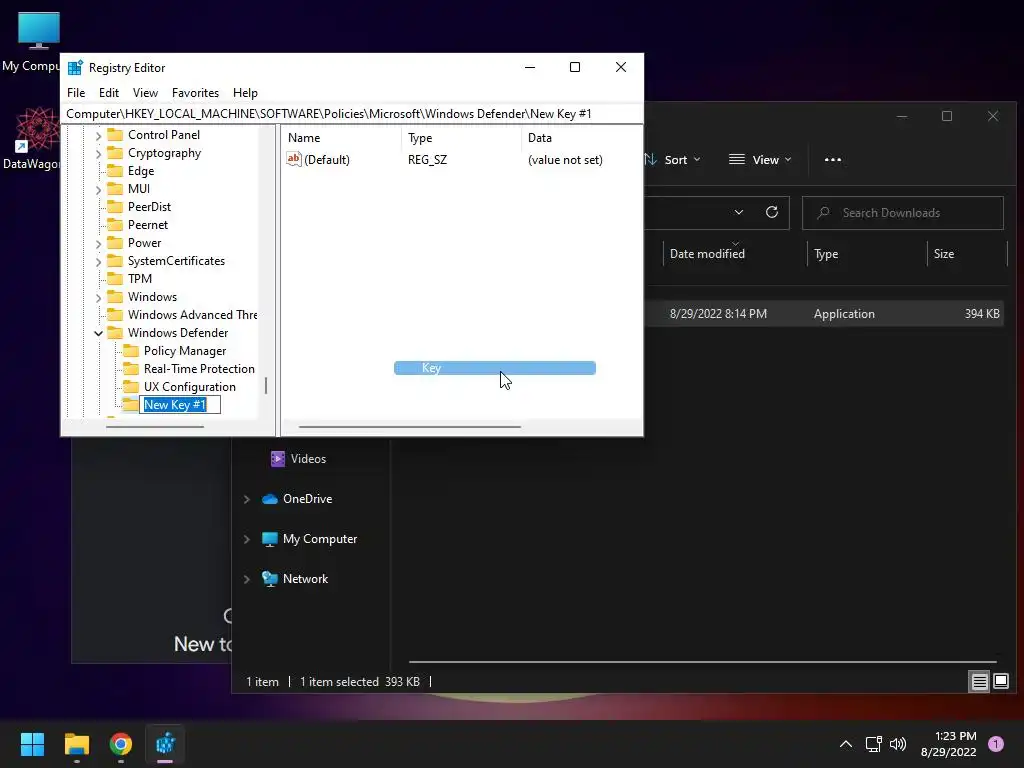Open See more options in File Explorer
1024x768 pixels.
coord(833,159)
